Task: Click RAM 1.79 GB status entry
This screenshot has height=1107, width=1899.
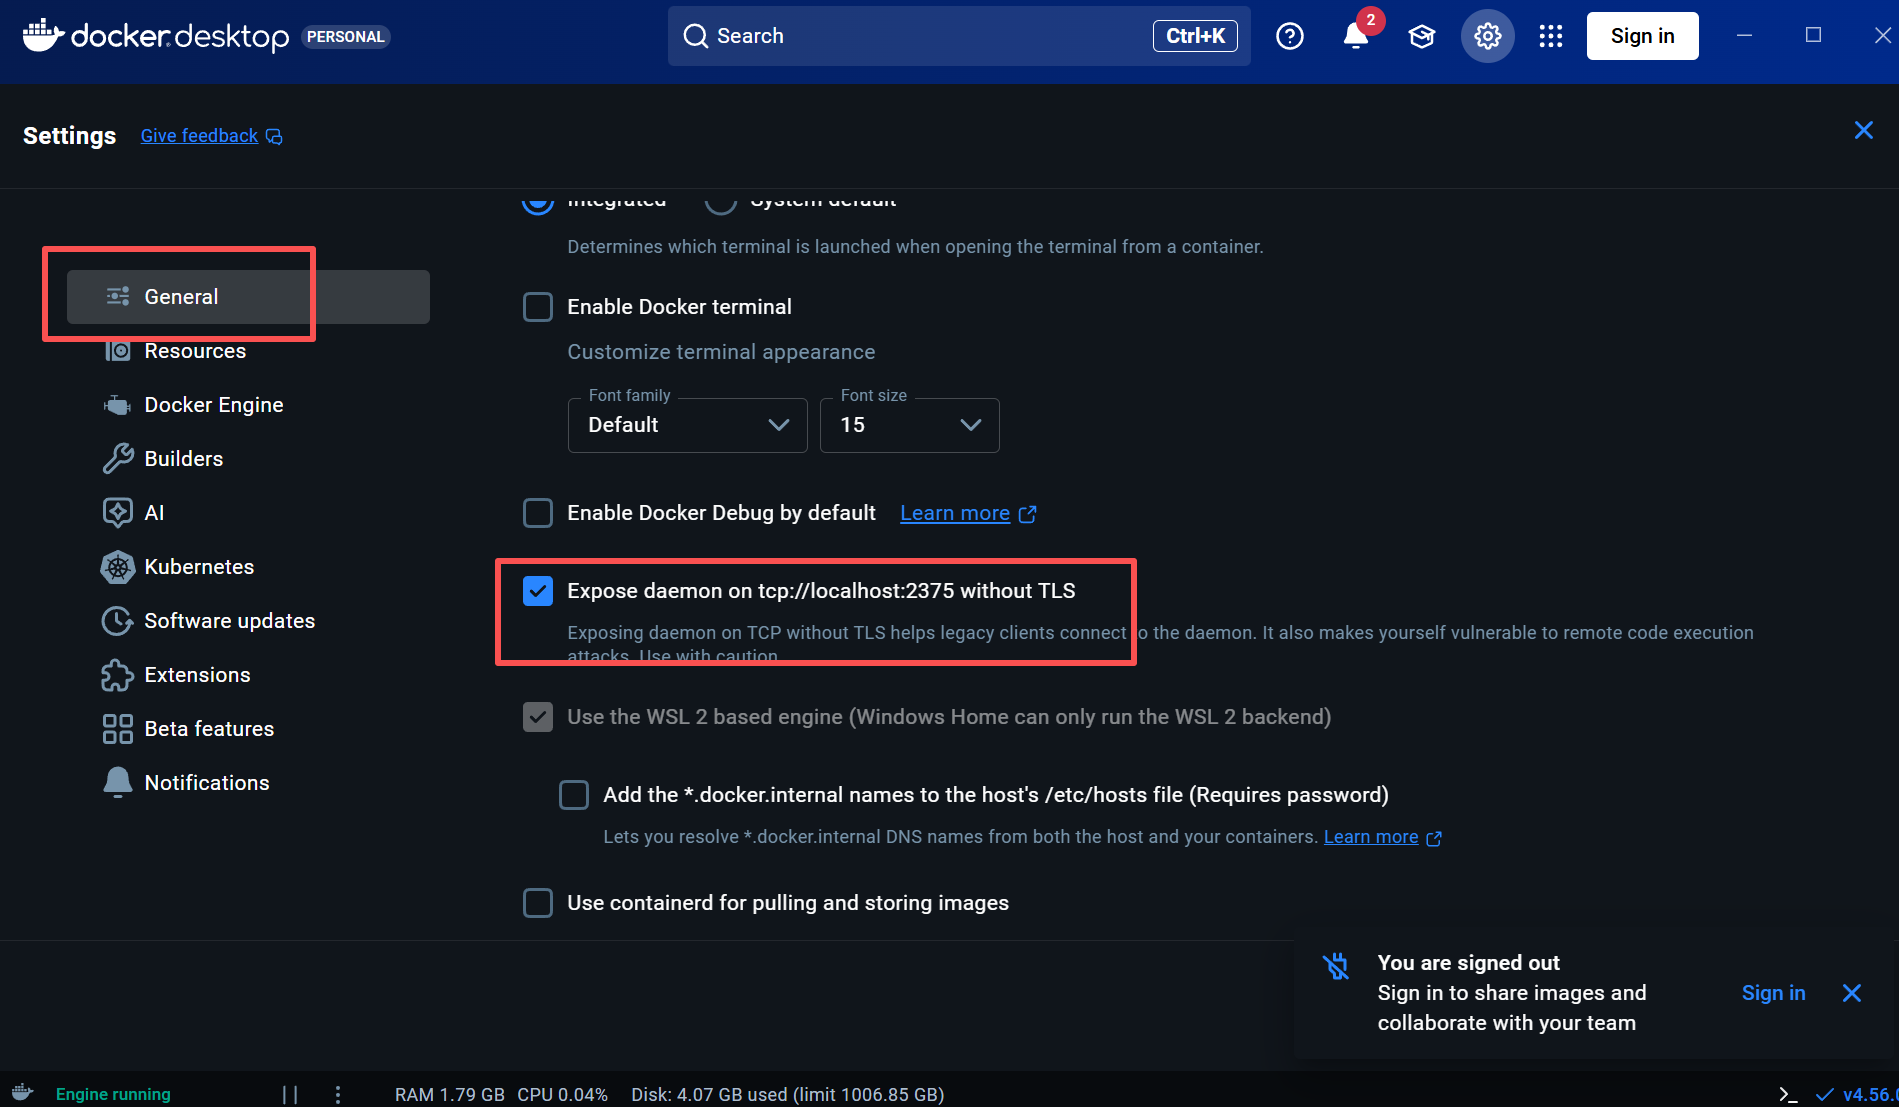Action: pos(450,1094)
